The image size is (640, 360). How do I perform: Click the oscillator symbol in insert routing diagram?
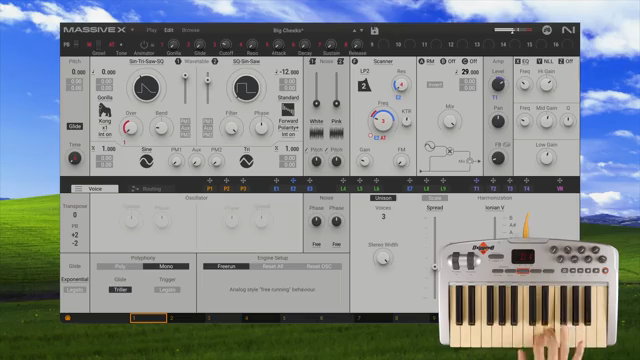tap(429, 147)
